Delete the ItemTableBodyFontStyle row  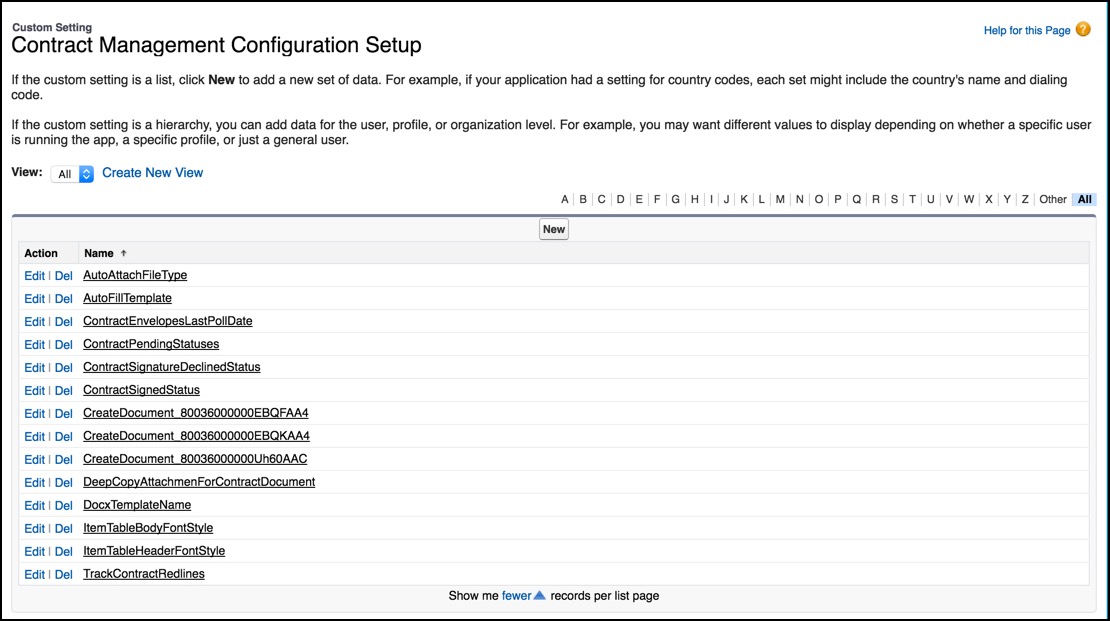[64, 529]
